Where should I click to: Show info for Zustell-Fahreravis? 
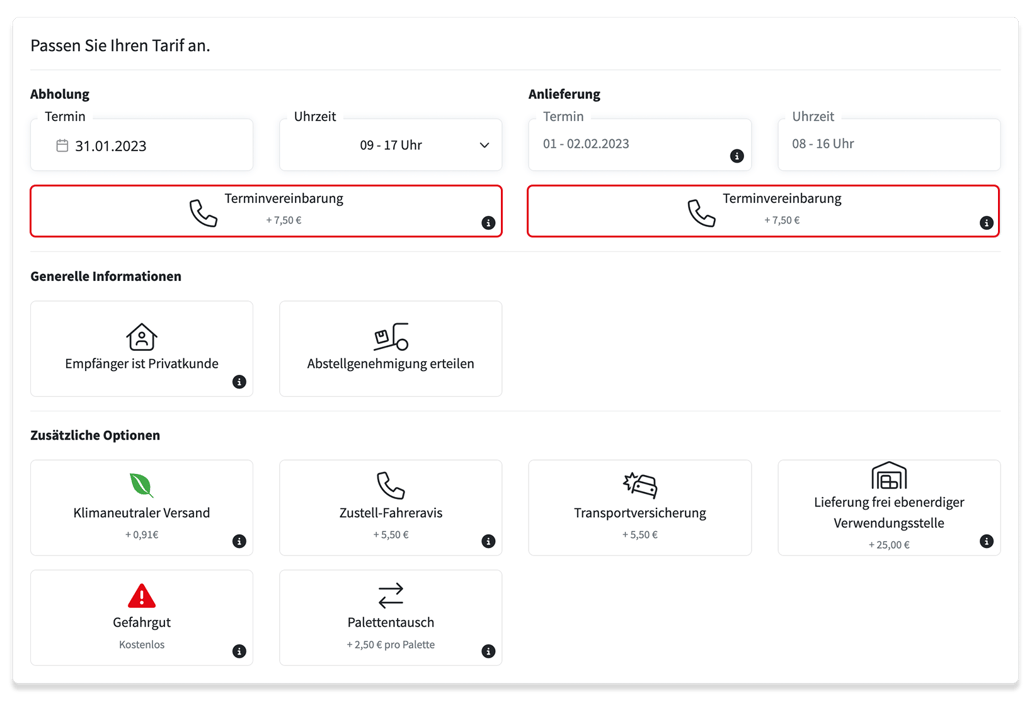tap(488, 542)
